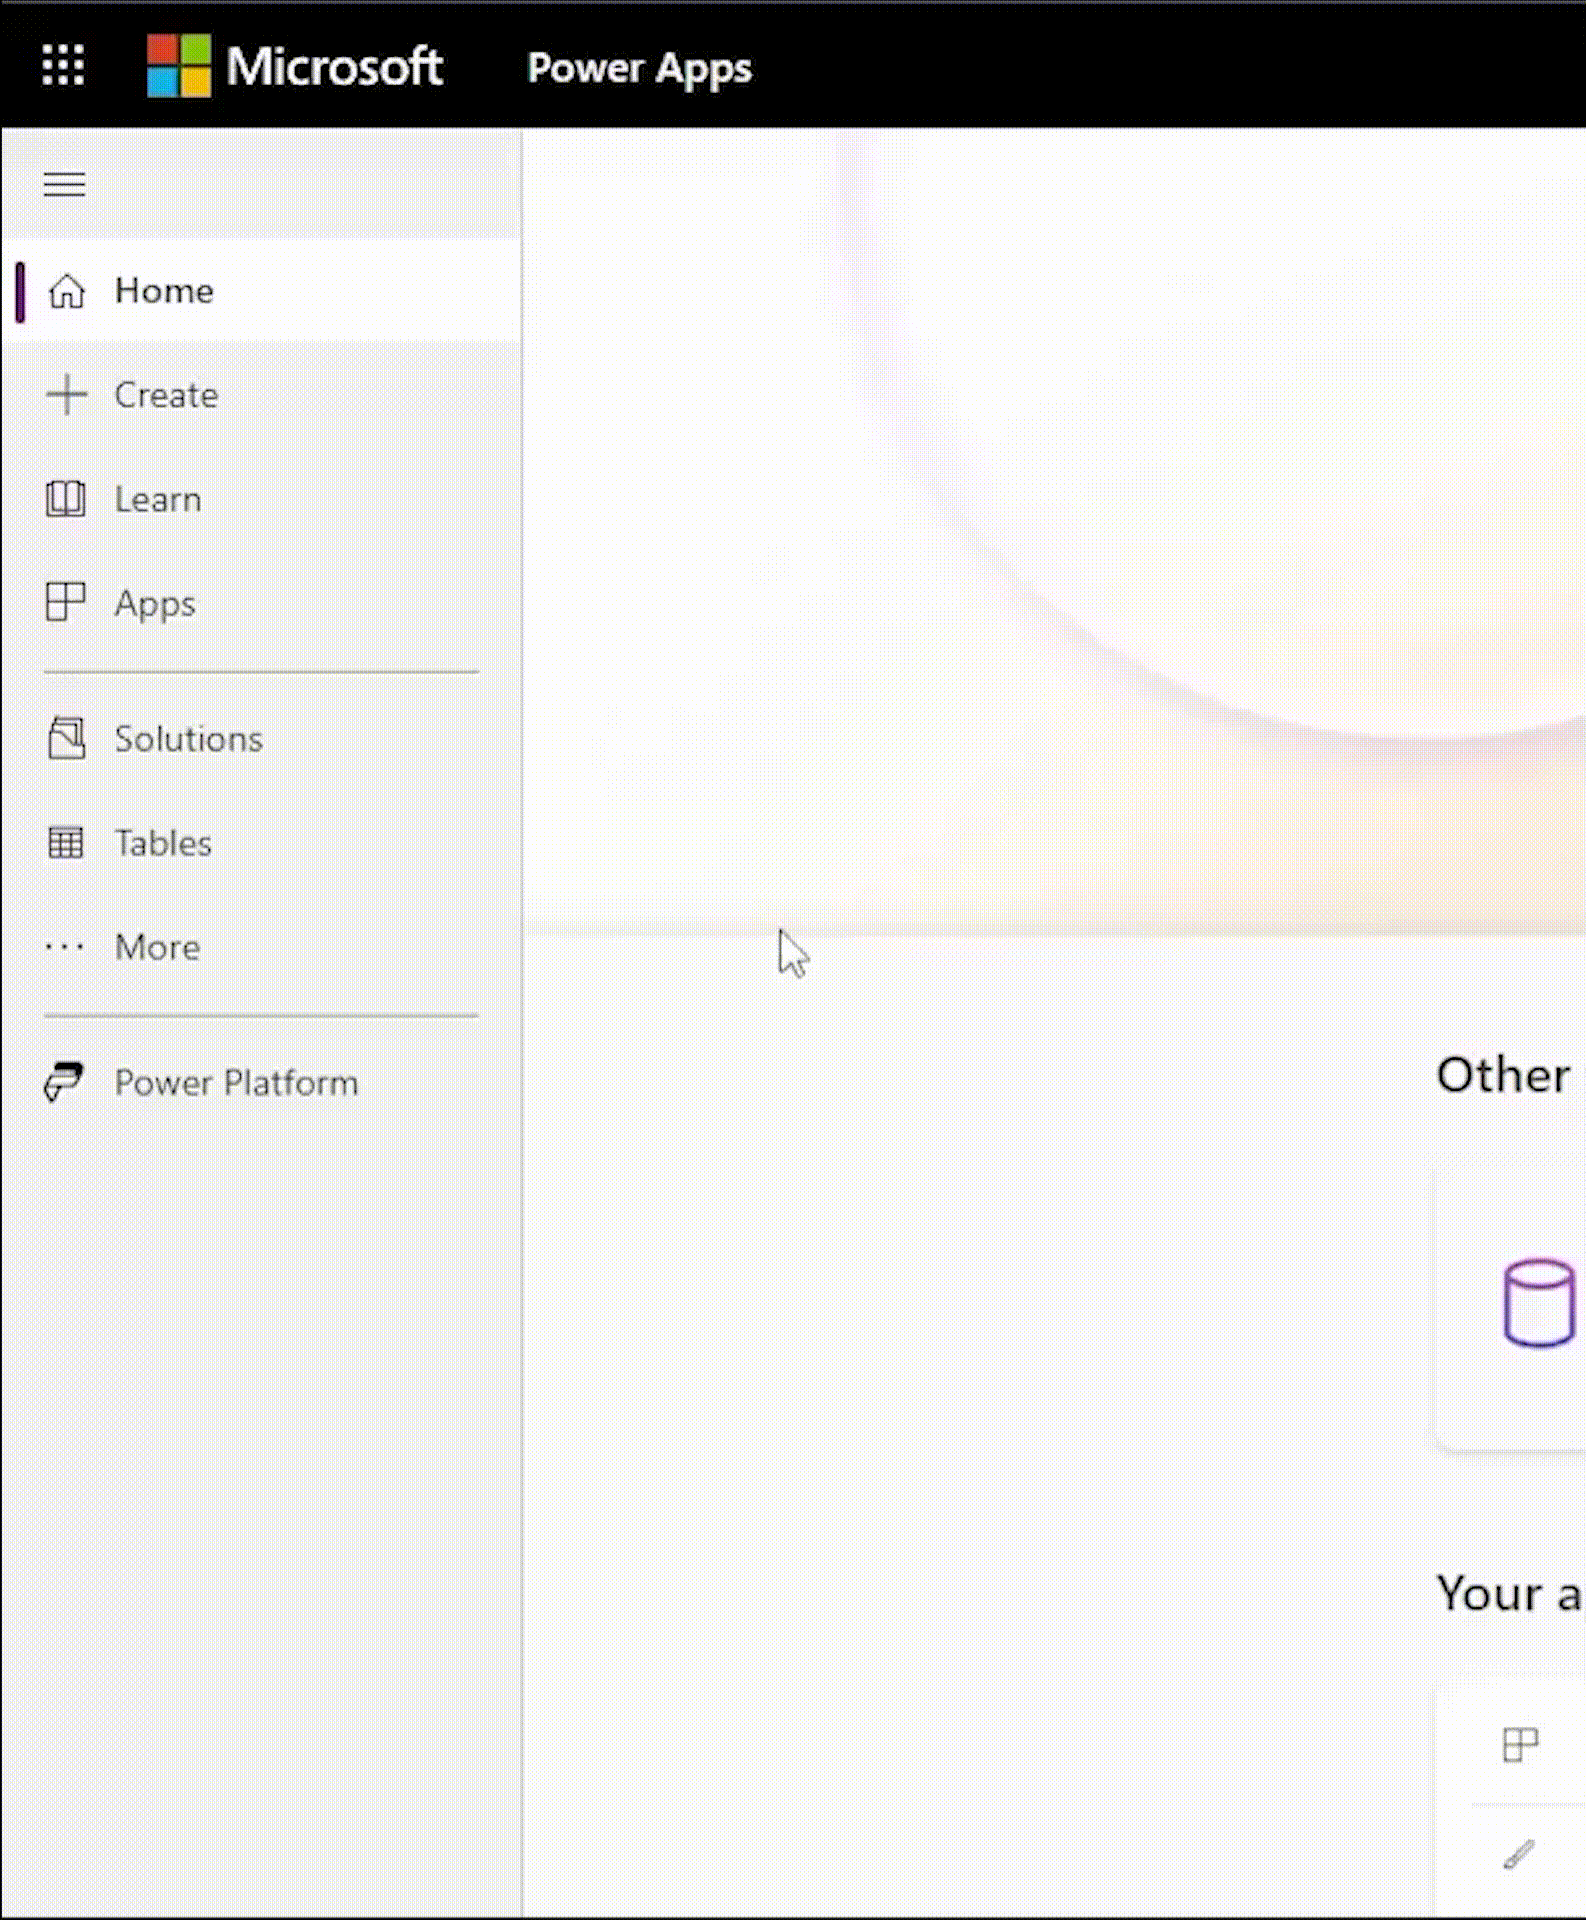The image size is (1586, 1920).
Task: Click the More ellipsis icon
Action: (65, 947)
